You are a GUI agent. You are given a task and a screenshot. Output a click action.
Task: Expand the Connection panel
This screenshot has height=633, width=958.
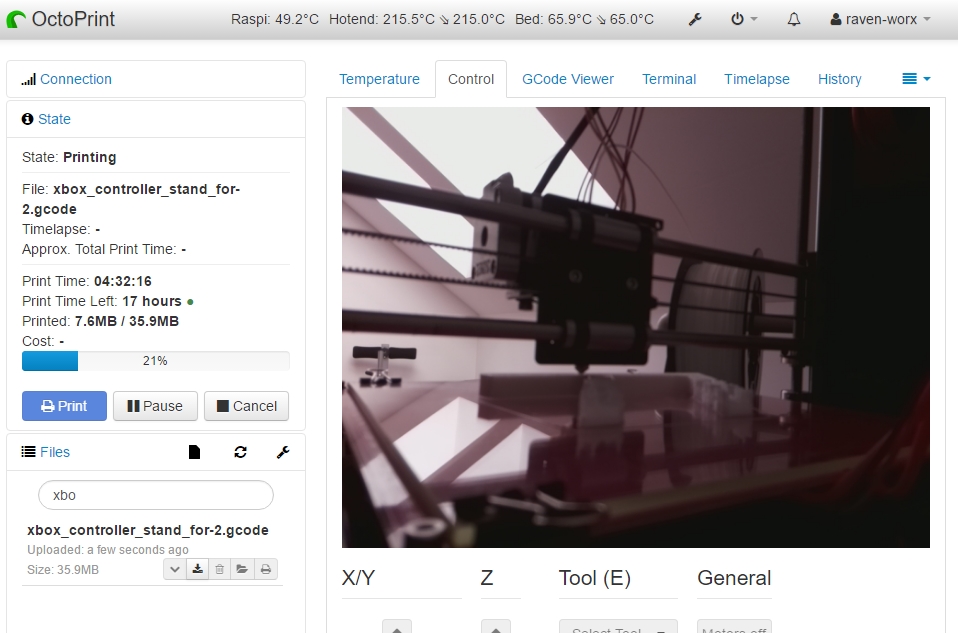[x=76, y=79]
